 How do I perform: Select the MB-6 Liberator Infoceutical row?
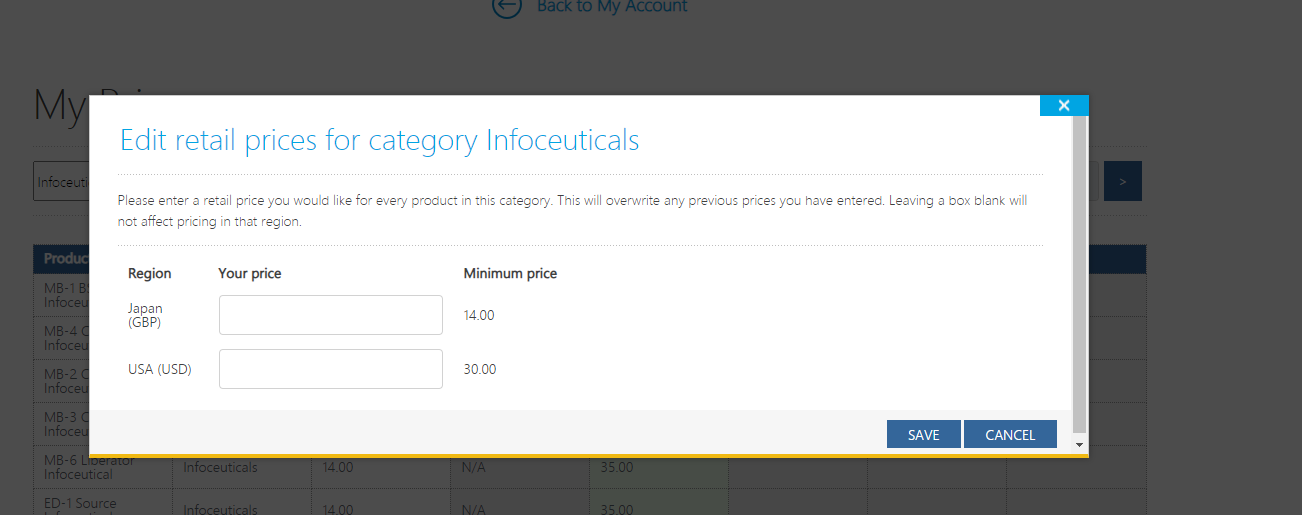589,467
